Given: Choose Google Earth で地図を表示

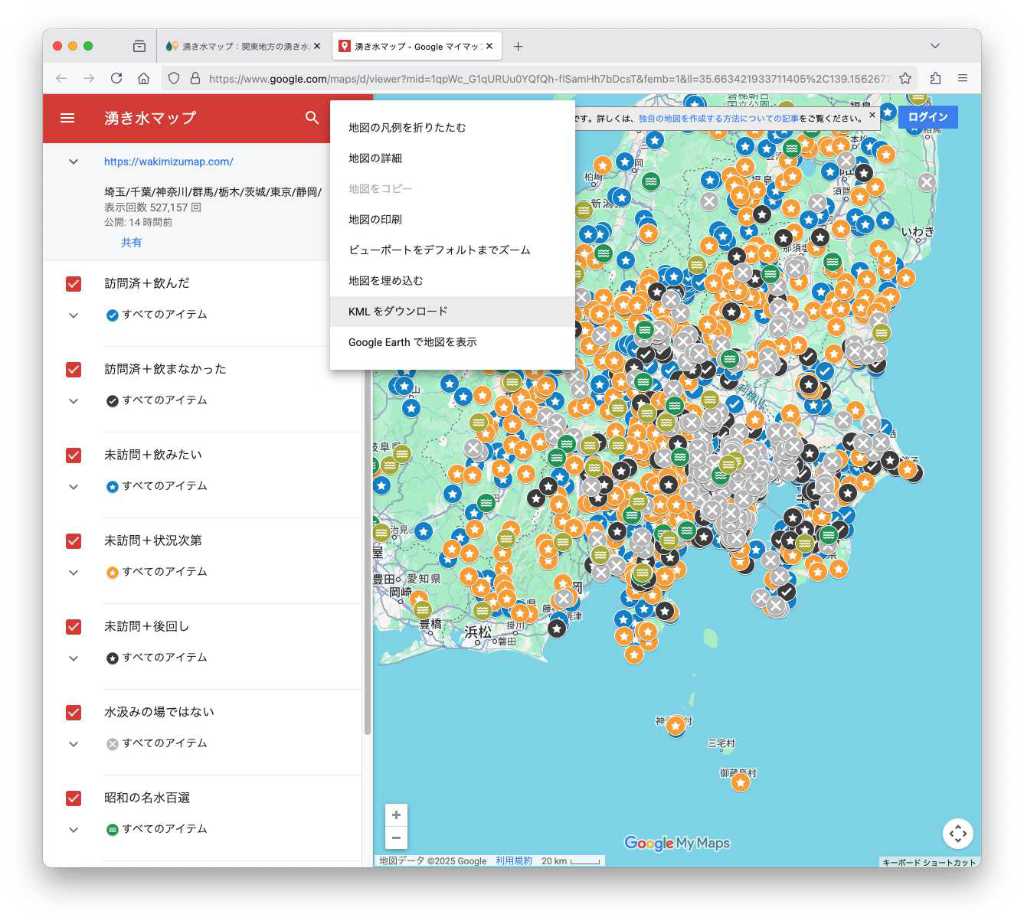Looking at the screenshot, I should click(x=453, y=342).
